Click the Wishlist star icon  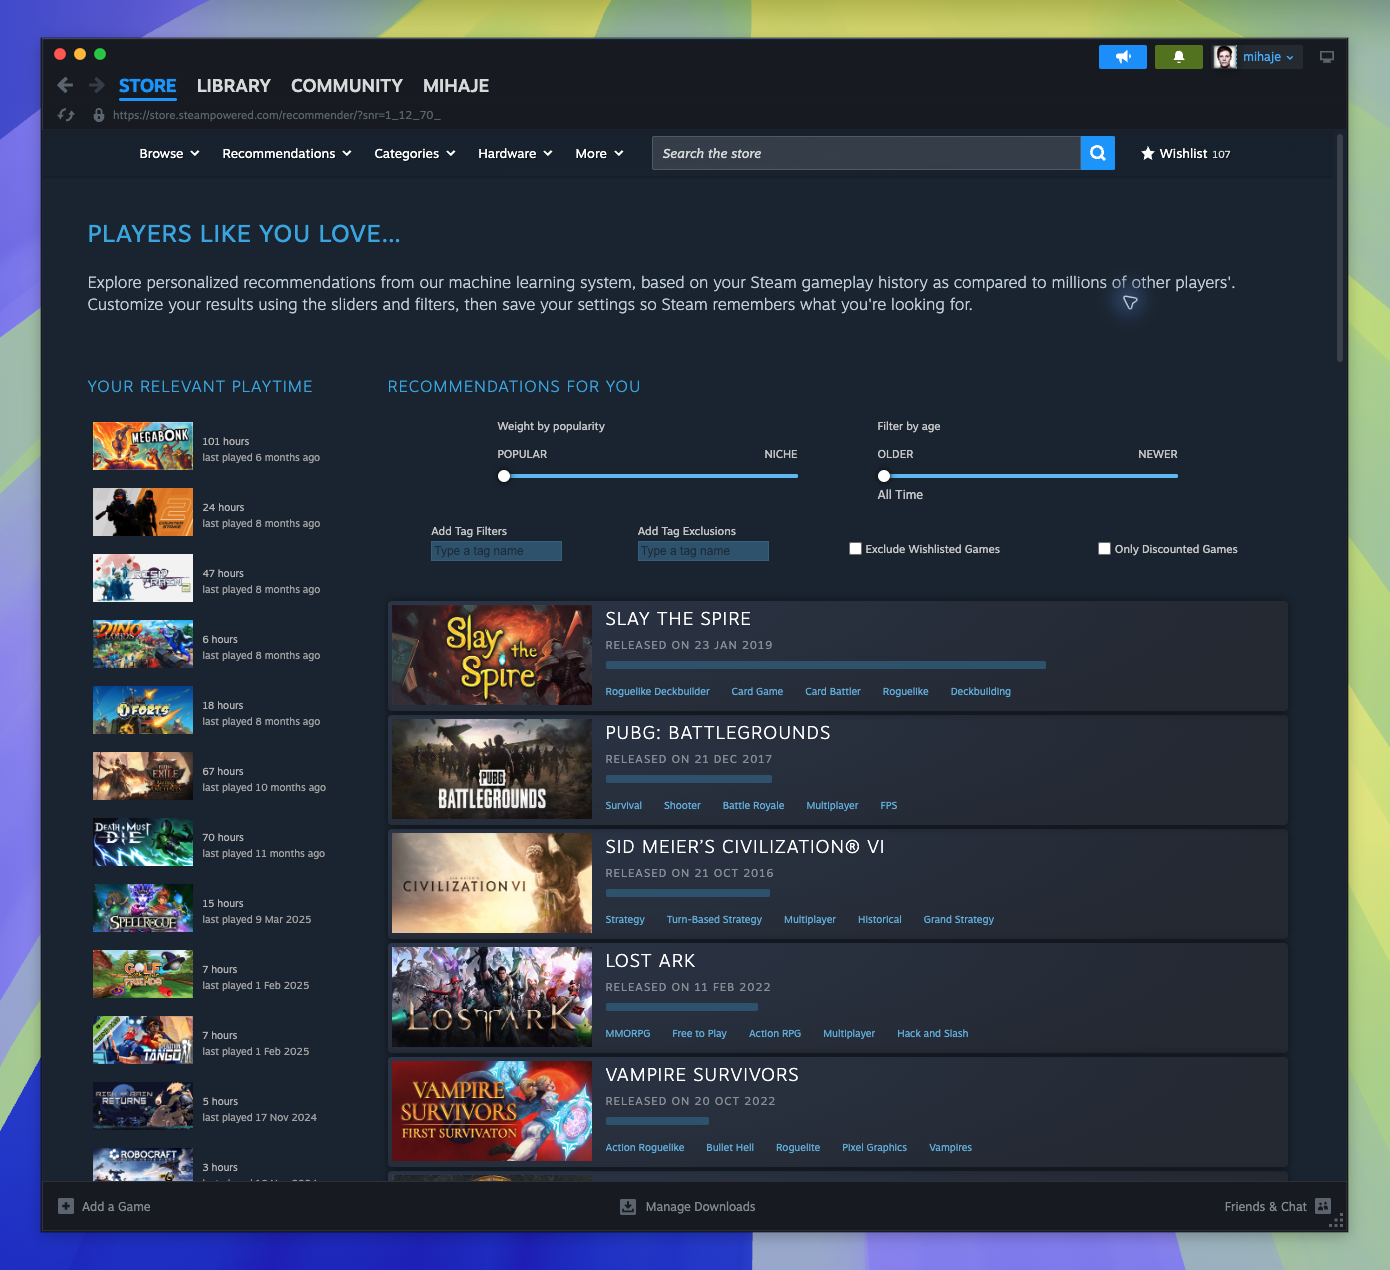coord(1148,153)
